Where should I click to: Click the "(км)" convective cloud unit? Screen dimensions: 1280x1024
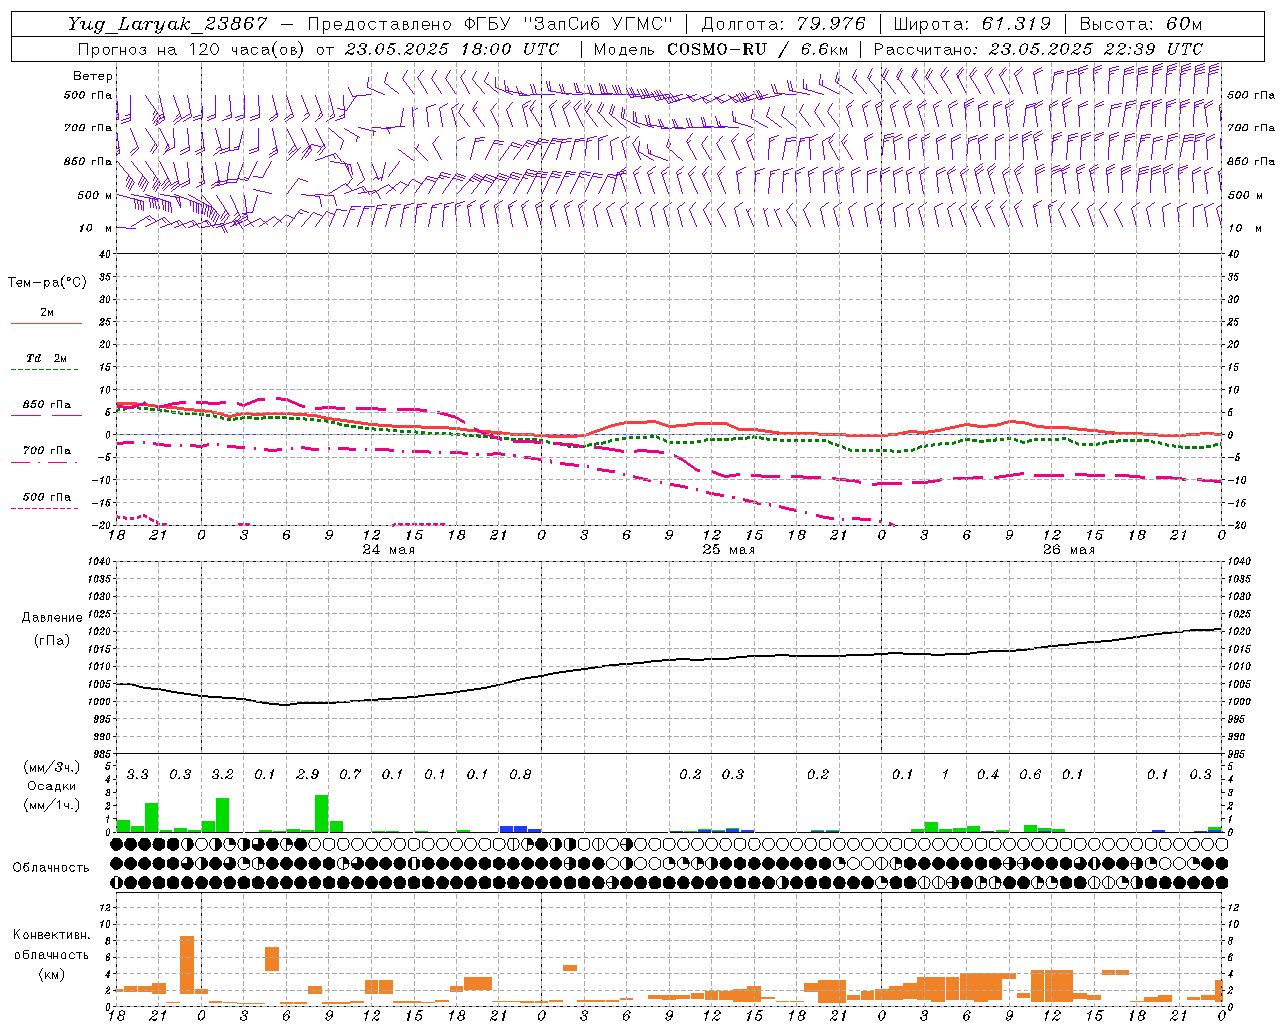(51, 974)
